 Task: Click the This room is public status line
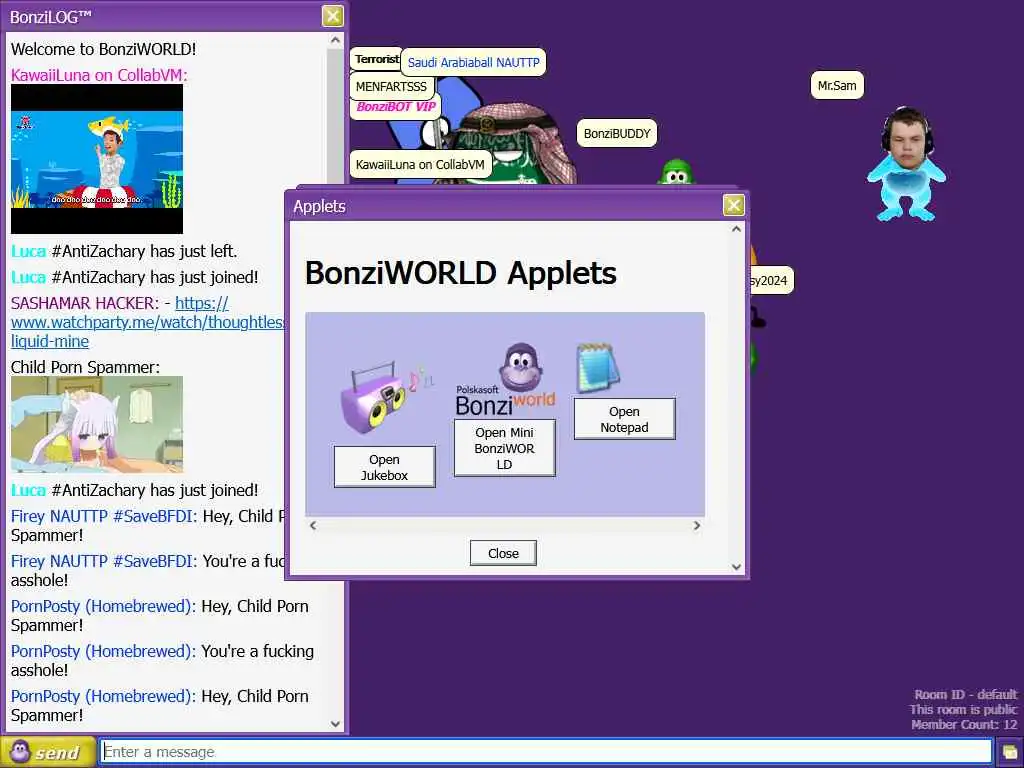click(963, 709)
